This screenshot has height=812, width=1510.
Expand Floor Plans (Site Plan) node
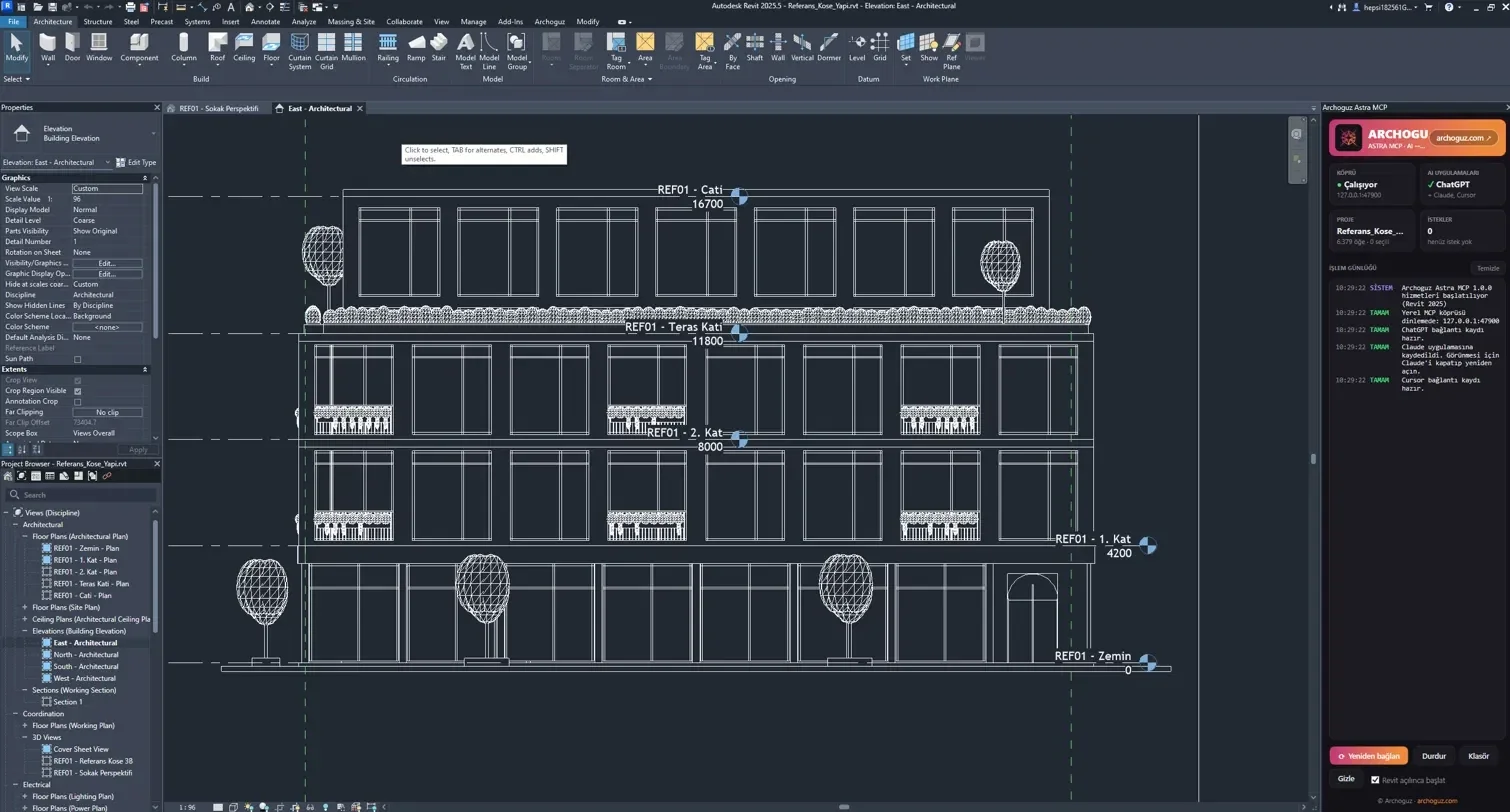pyautogui.click(x=25, y=607)
